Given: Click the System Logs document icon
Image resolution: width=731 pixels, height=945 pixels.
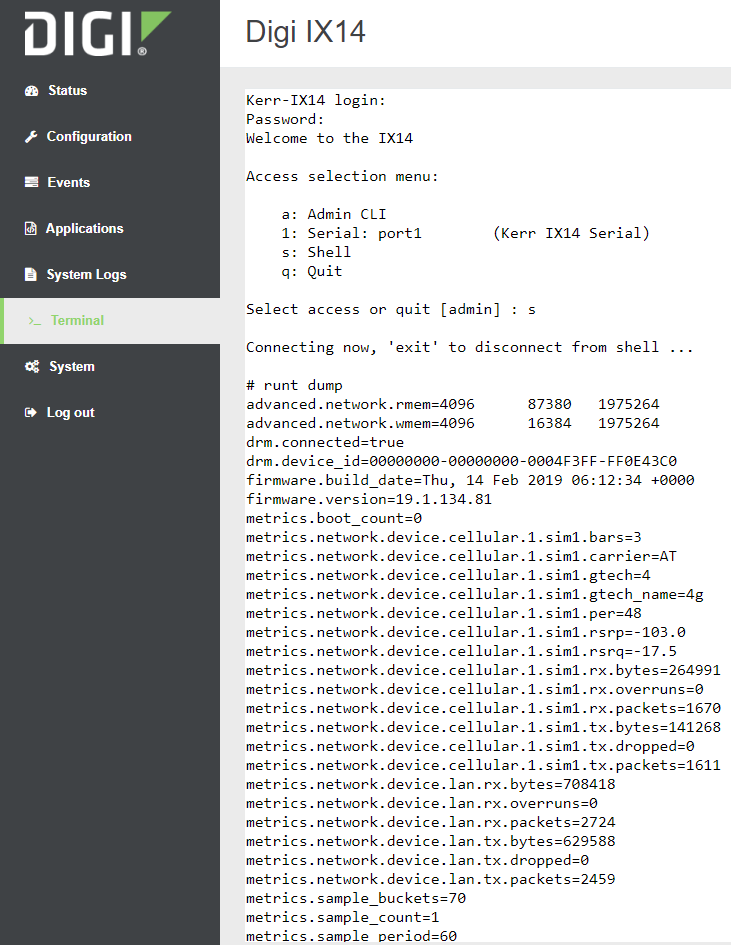Looking at the screenshot, I should pyautogui.click(x=30, y=274).
